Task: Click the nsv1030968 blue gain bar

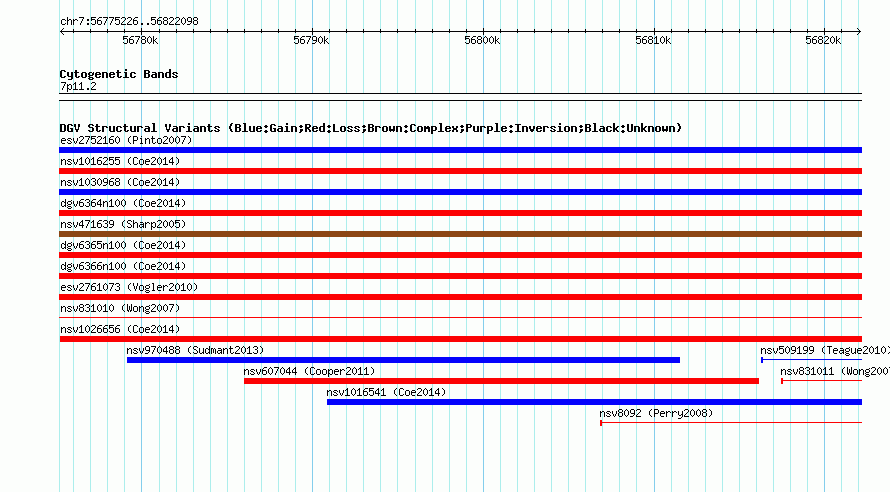Action: pyautogui.click(x=460, y=192)
